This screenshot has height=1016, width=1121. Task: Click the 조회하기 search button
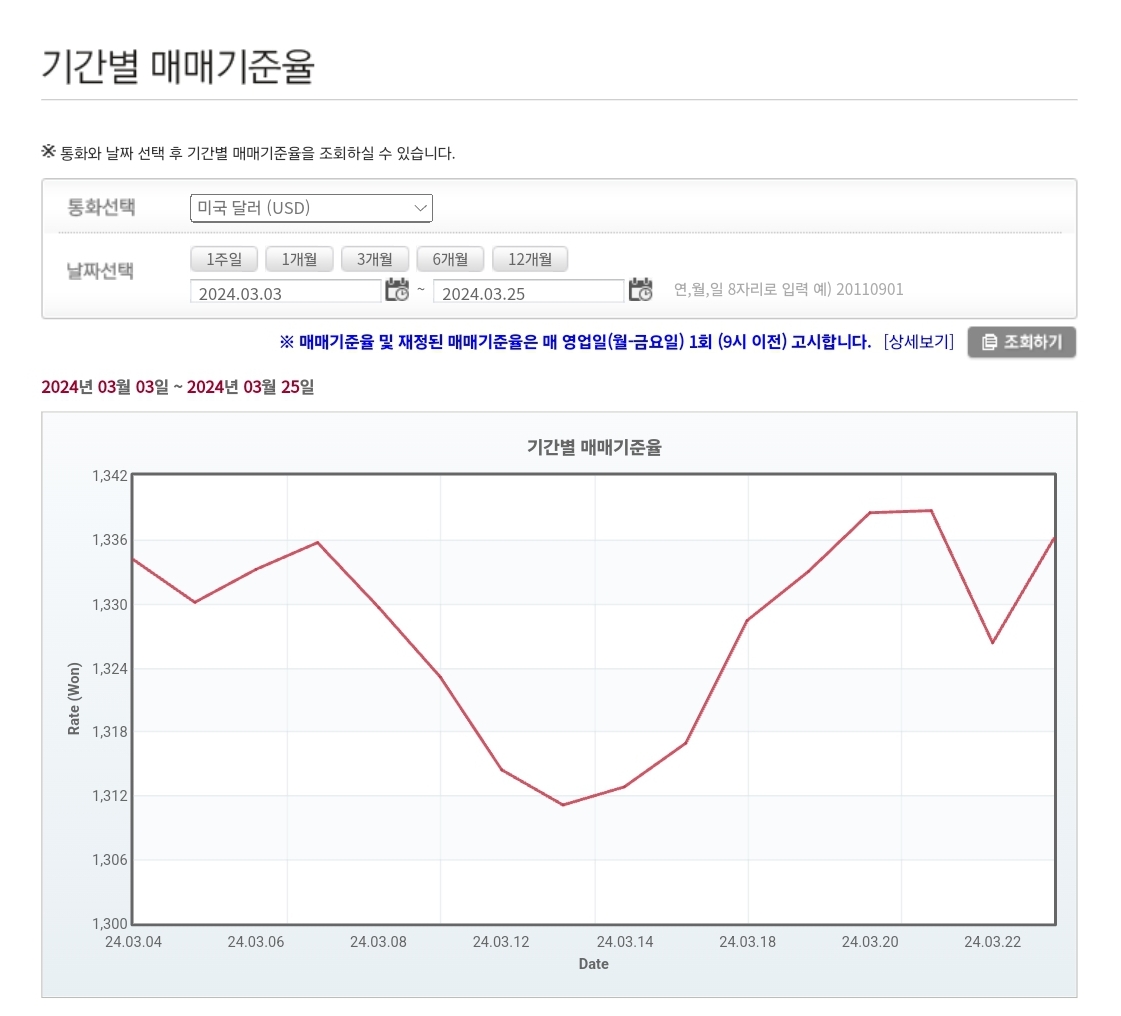click(x=1022, y=342)
